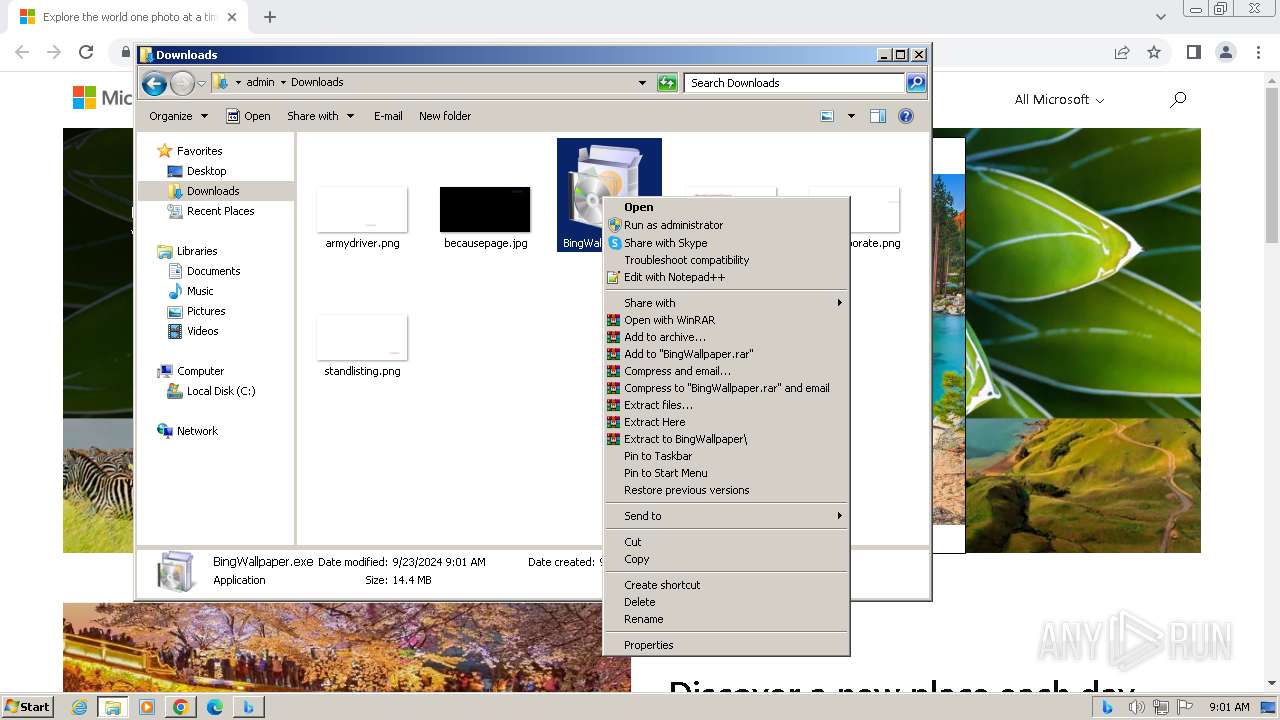Open Internet Explorer from taskbar
The width and height of the screenshot is (1280, 720).
tap(79, 707)
